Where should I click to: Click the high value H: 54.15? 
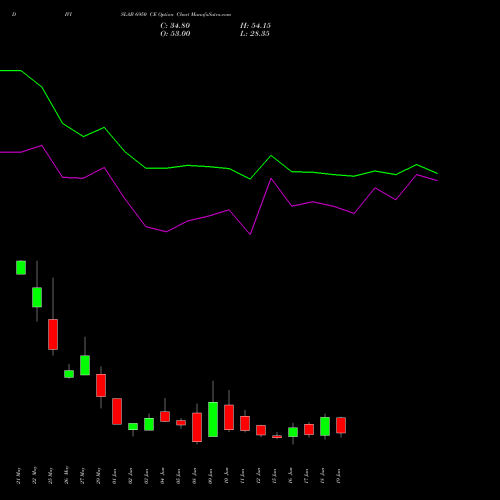pos(255,26)
